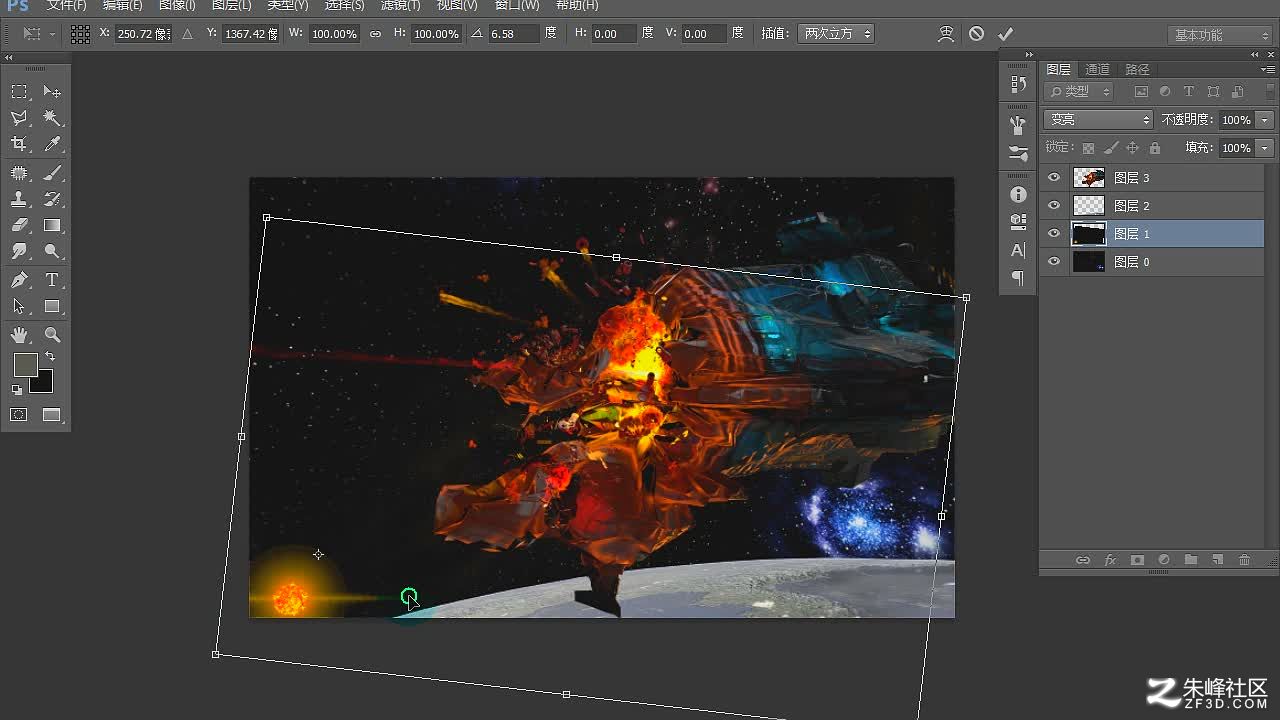The height and width of the screenshot is (720, 1280).
Task: Toggle lock image pixels
Action: (x=1111, y=148)
